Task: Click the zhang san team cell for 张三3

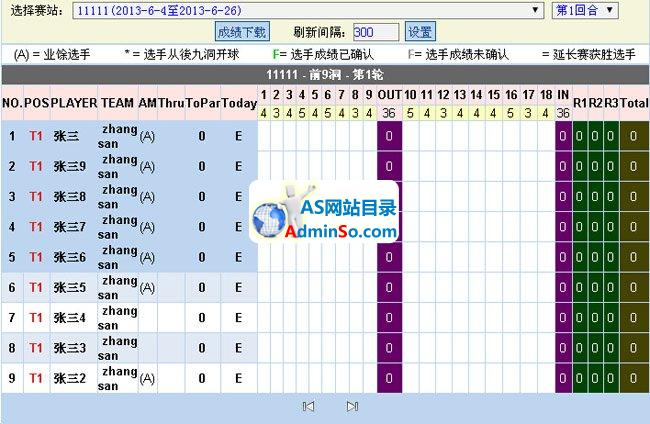Action: (118, 348)
